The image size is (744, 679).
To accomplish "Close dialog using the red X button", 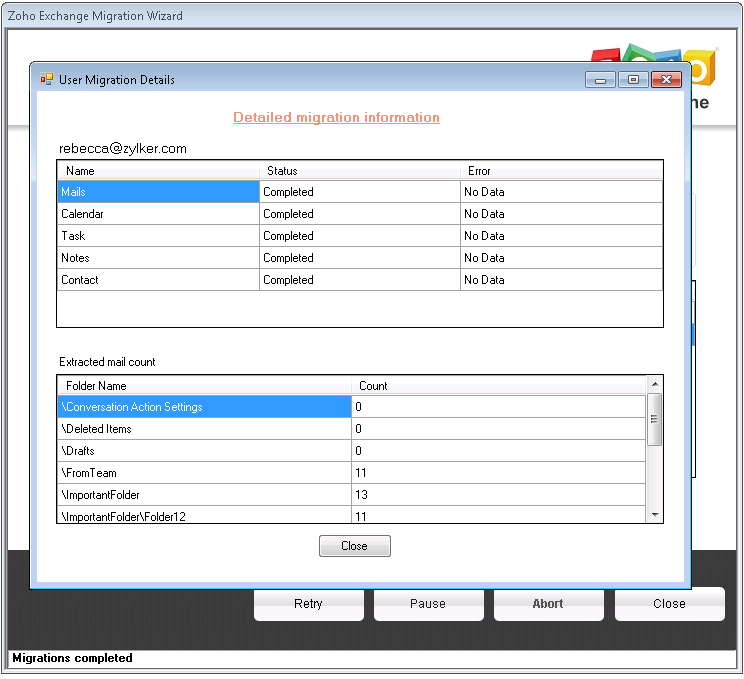I will pos(666,80).
